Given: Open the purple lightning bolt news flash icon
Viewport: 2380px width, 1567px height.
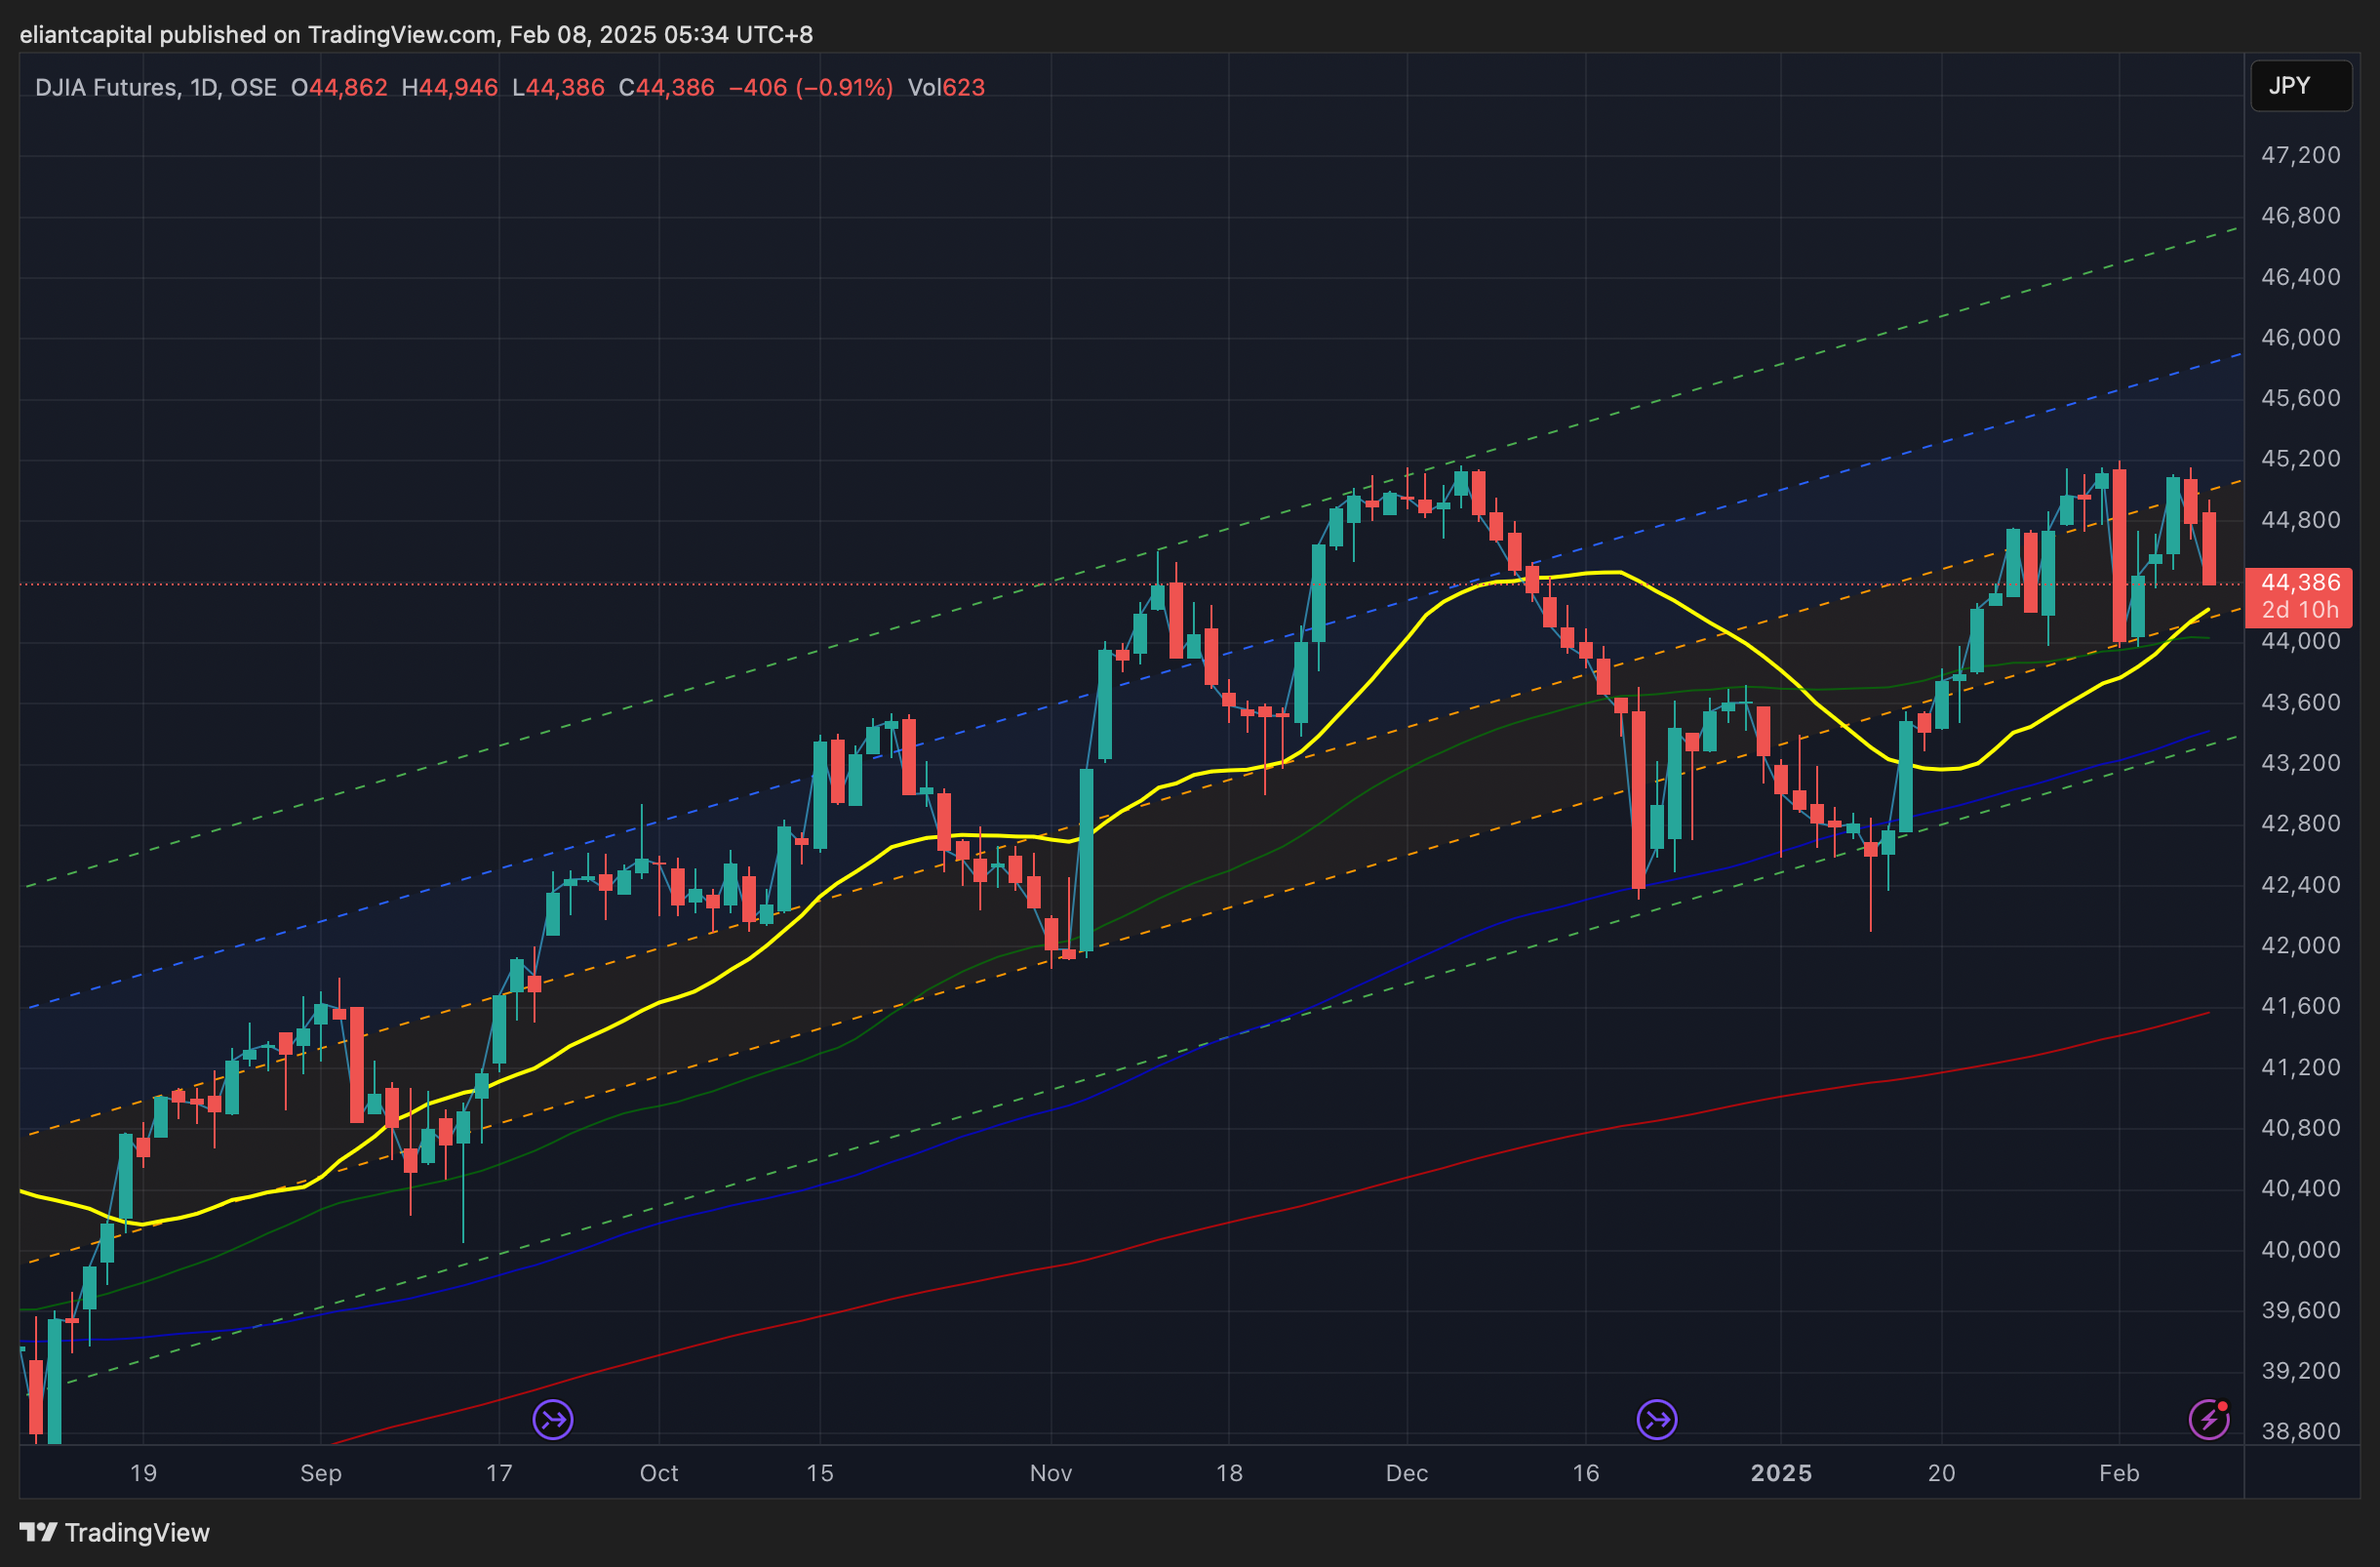Looking at the screenshot, I should point(2208,1419).
